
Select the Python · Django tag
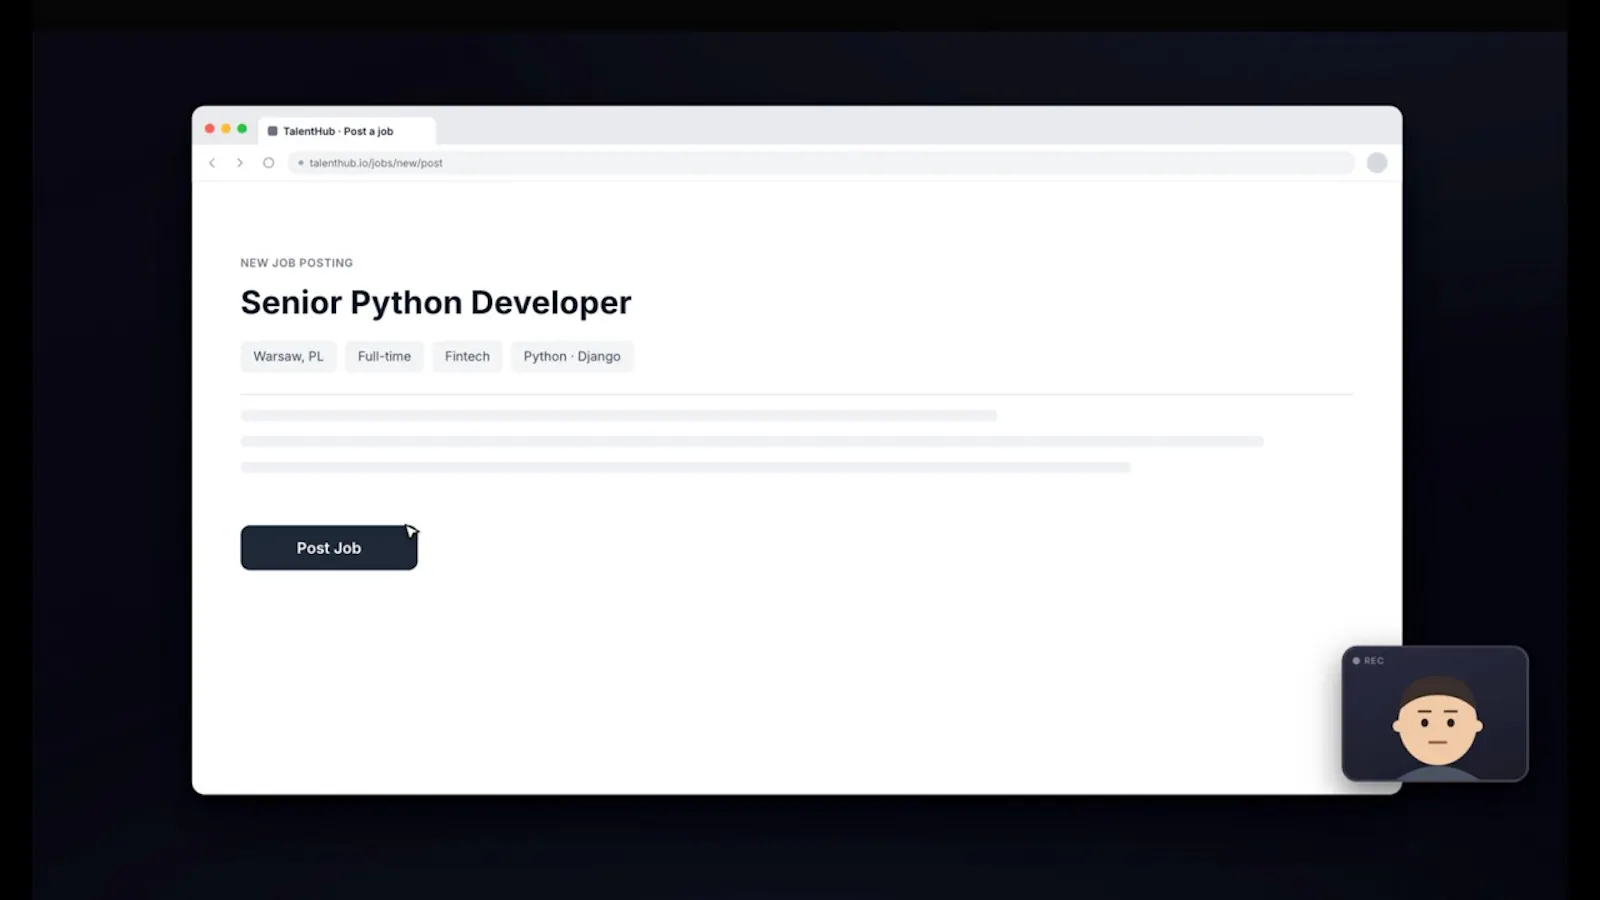pyautogui.click(x=572, y=357)
